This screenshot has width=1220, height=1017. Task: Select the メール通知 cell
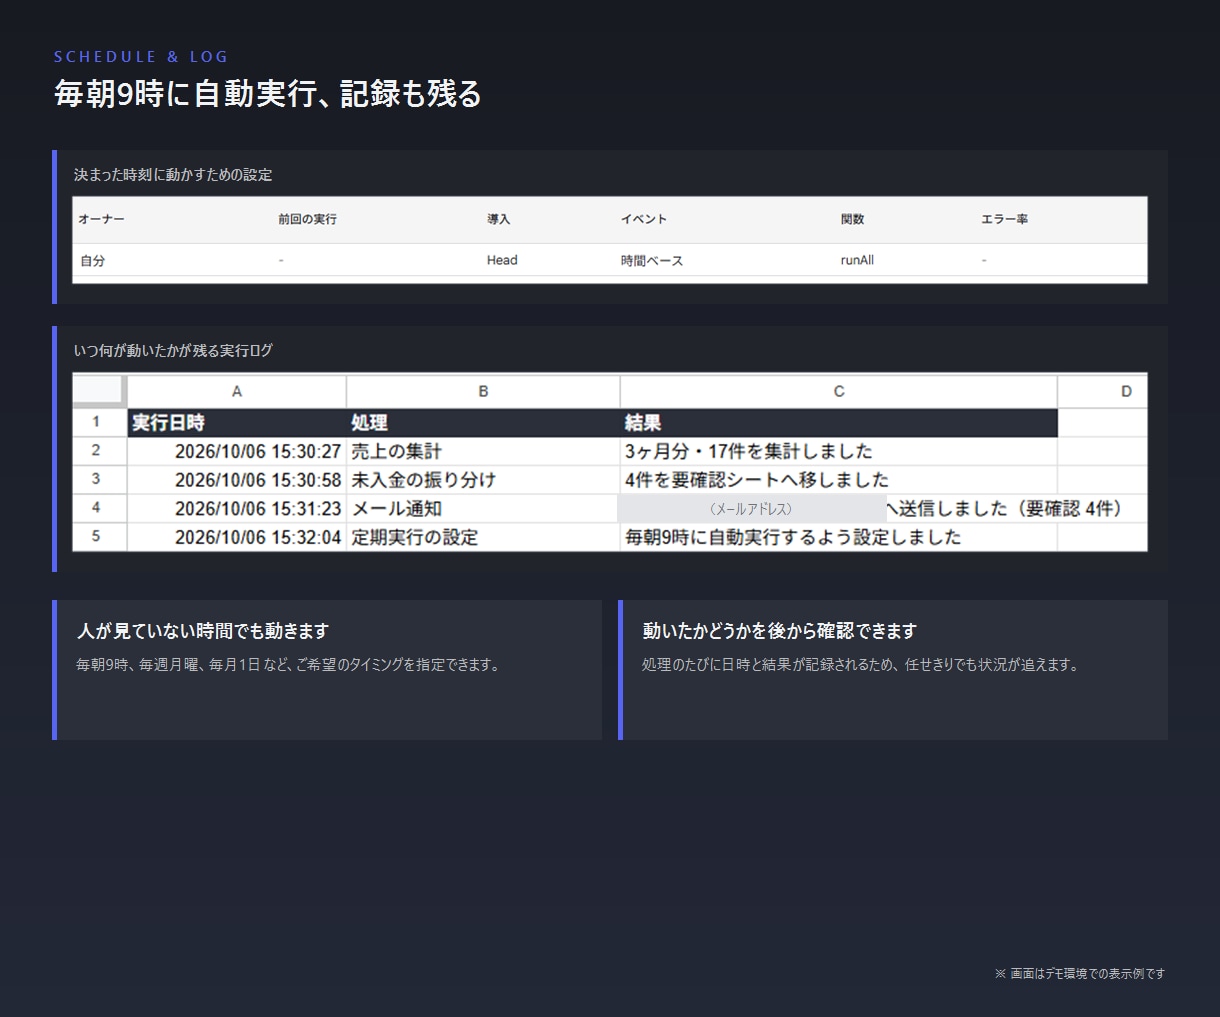(483, 508)
